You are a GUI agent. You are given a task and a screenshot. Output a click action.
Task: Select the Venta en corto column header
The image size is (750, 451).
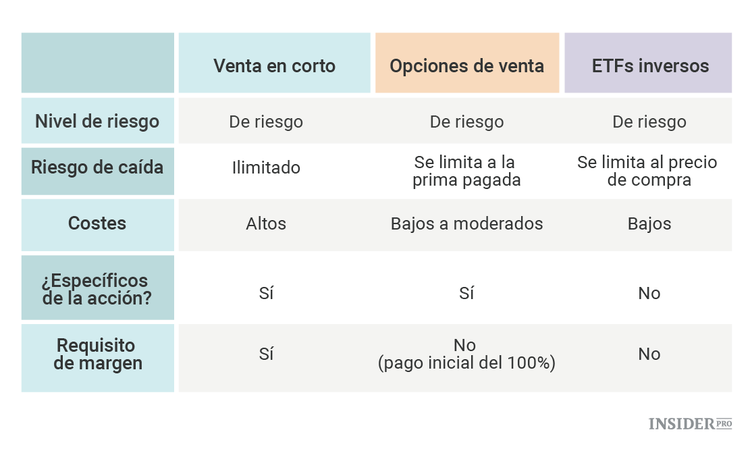pyautogui.click(x=274, y=66)
